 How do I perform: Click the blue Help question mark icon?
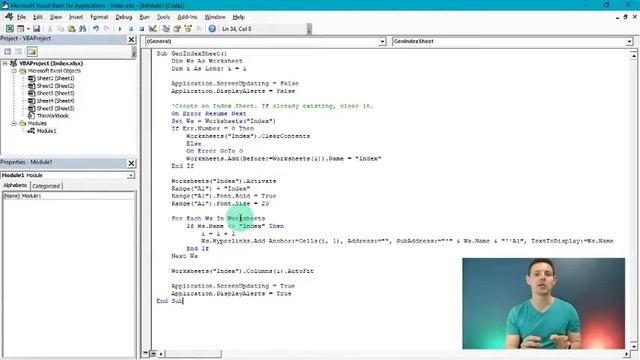tap(212, 29)
